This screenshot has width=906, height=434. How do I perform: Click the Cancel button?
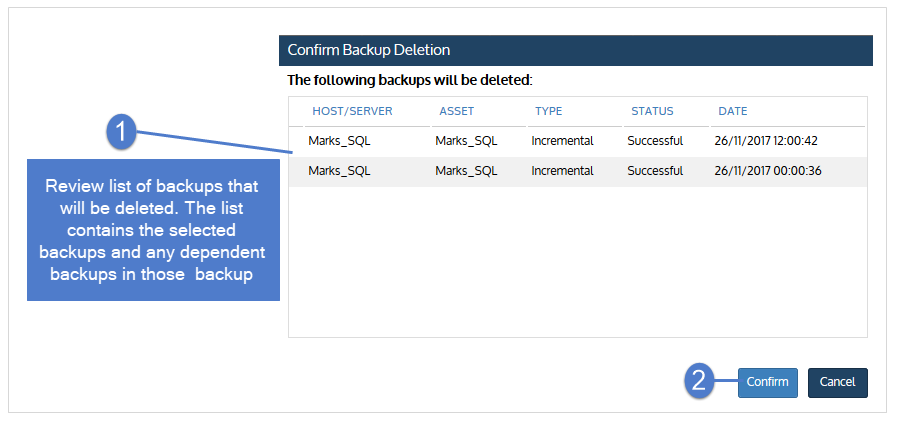(837, 383)
